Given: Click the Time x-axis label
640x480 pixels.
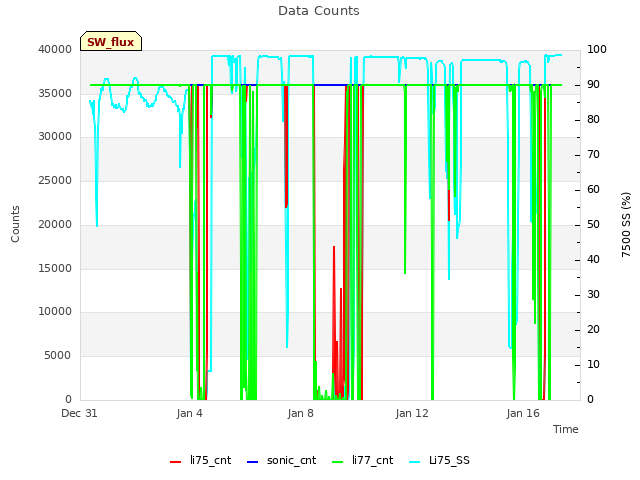Looking at the screenshot, I should pos(566,429).
